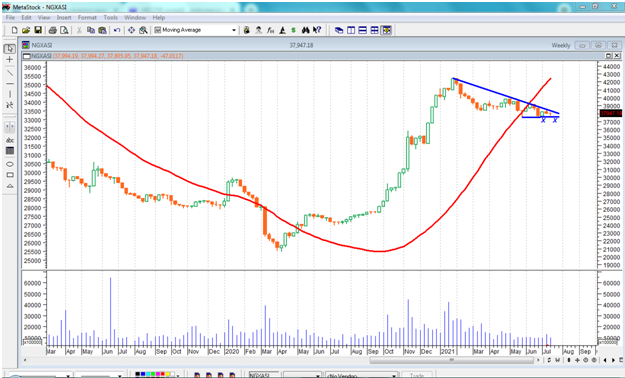Open a file with the folder icon

(x=26, y=30)
